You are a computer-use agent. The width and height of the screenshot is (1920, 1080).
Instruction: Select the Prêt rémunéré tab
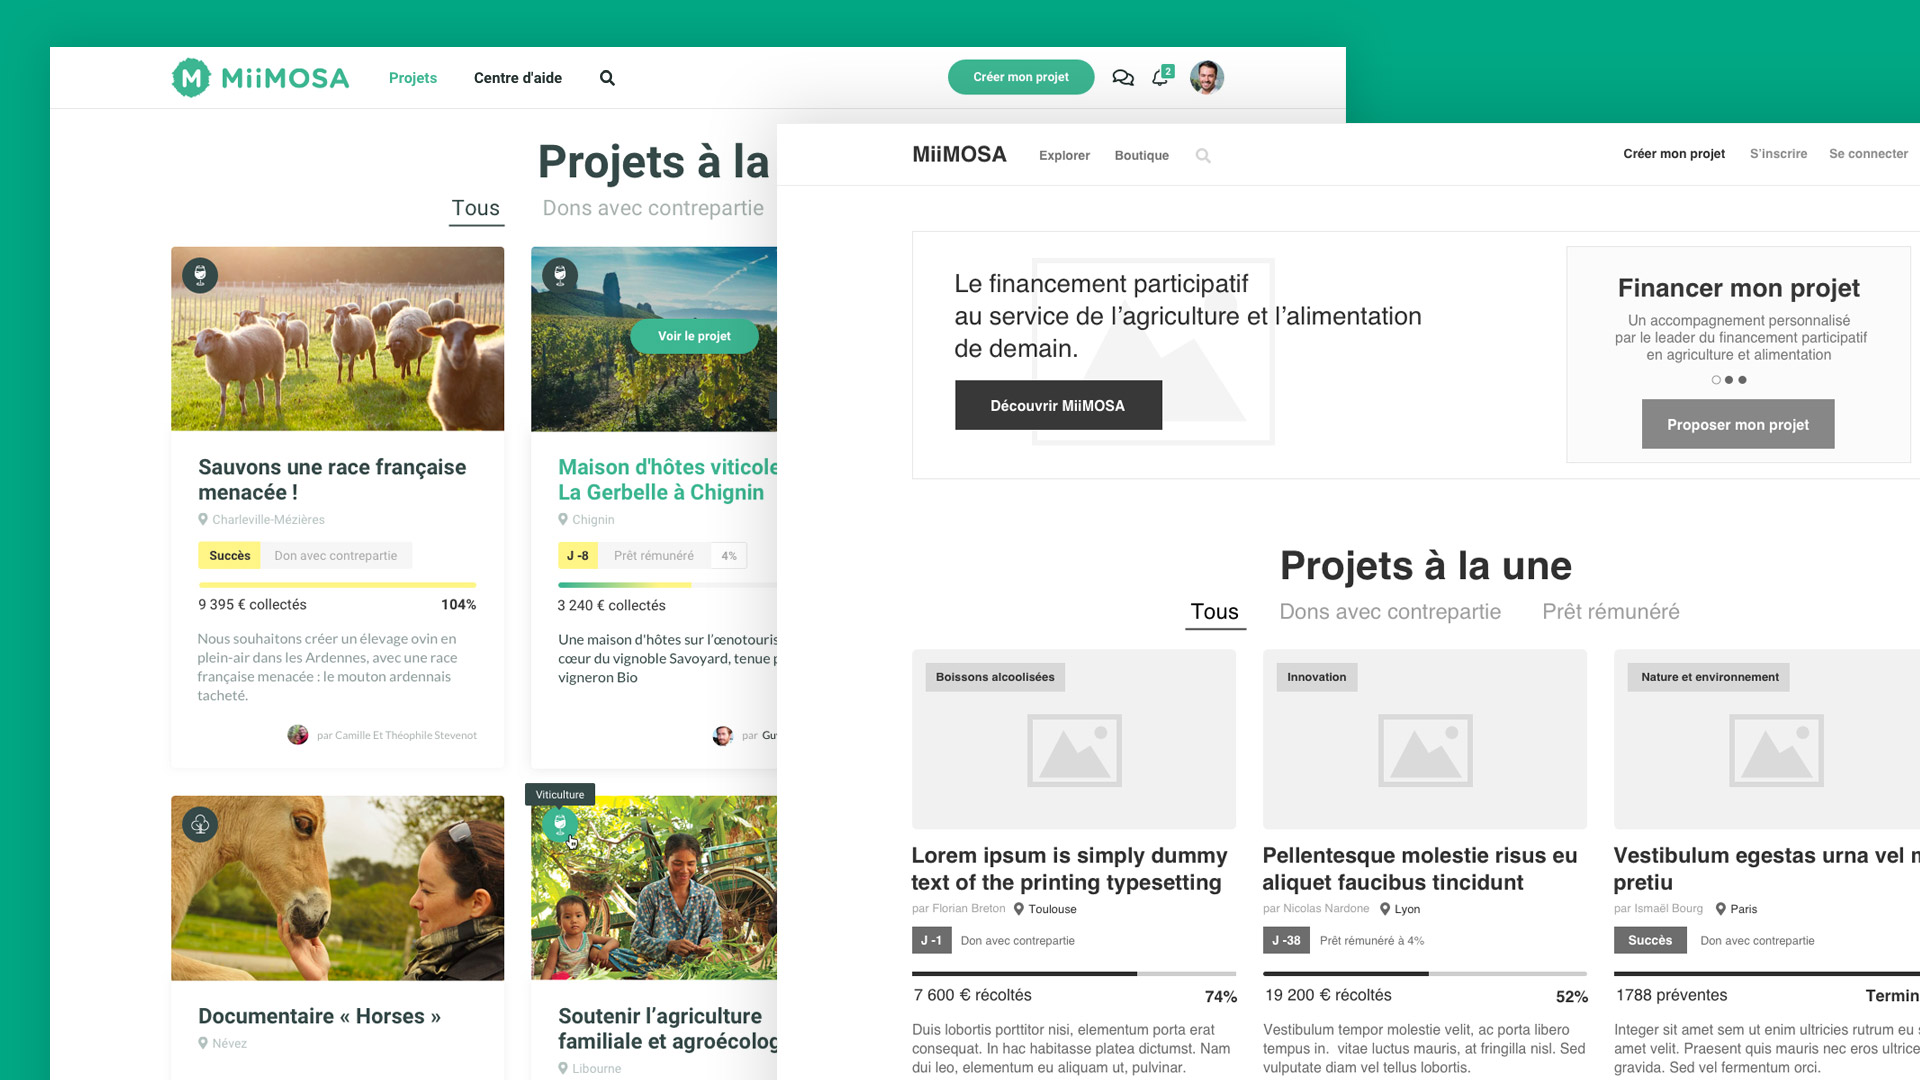[x=1611, y=612]
